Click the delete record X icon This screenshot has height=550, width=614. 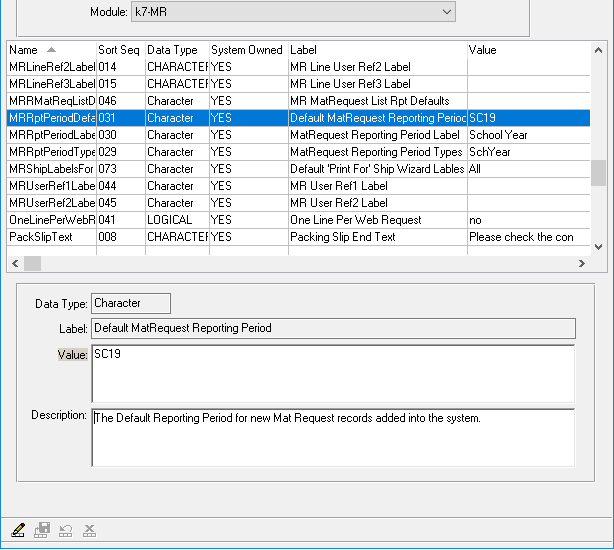click(89, 530)
